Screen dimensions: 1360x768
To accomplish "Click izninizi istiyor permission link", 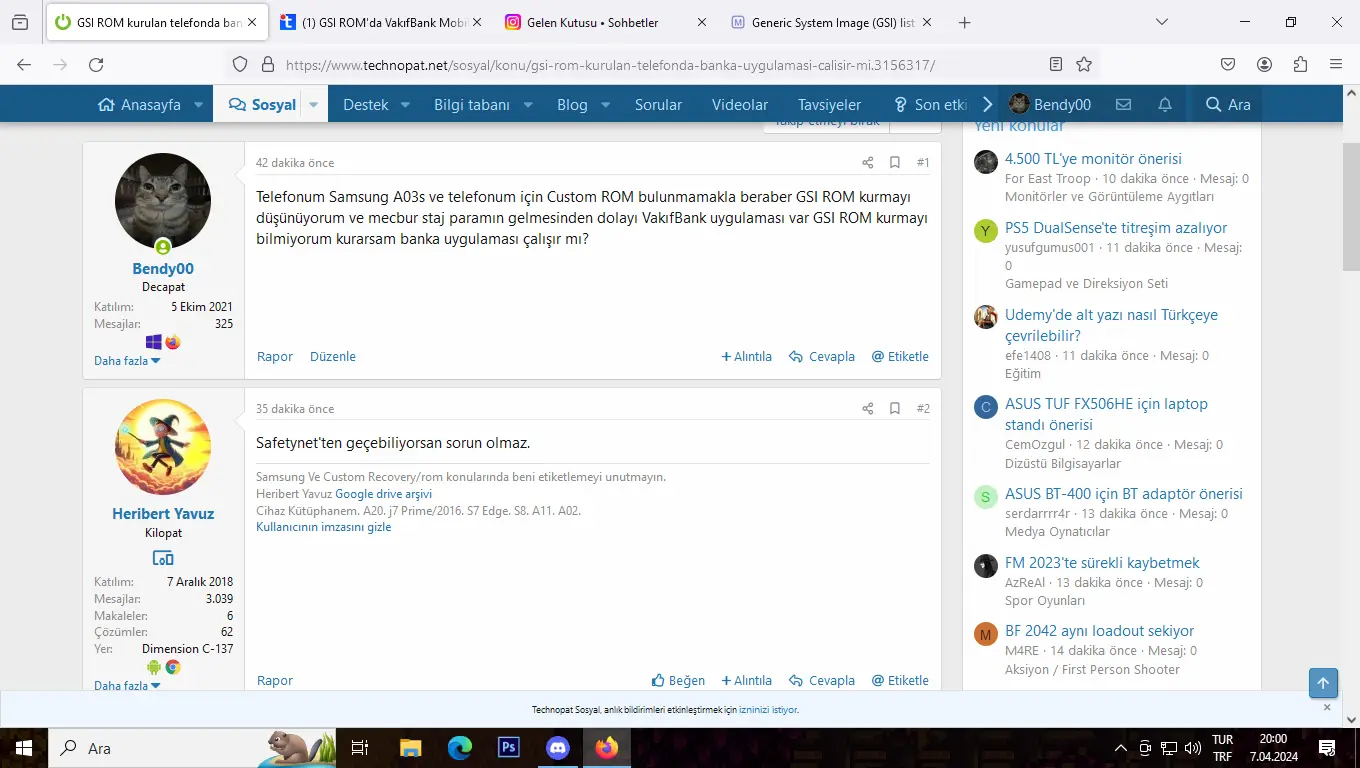I will click(768, 710).
